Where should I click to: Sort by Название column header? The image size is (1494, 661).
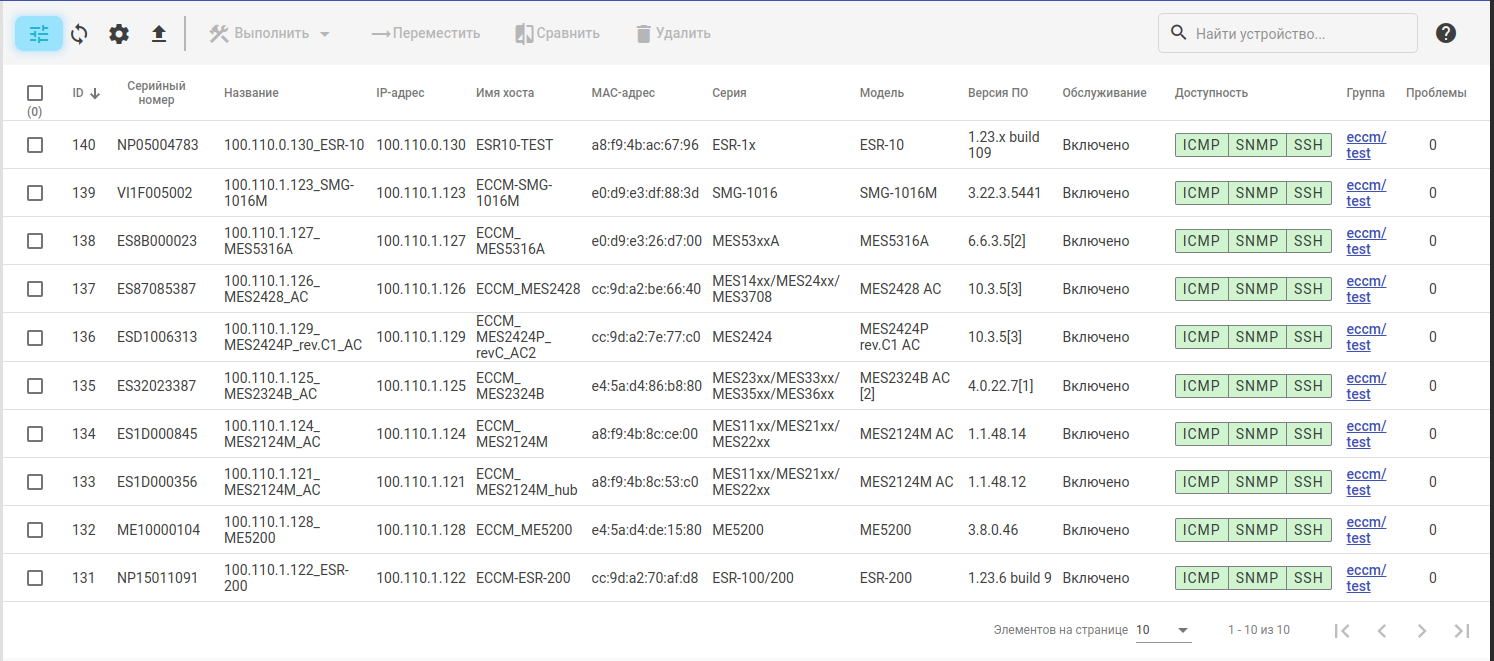[x=251, y=93]
